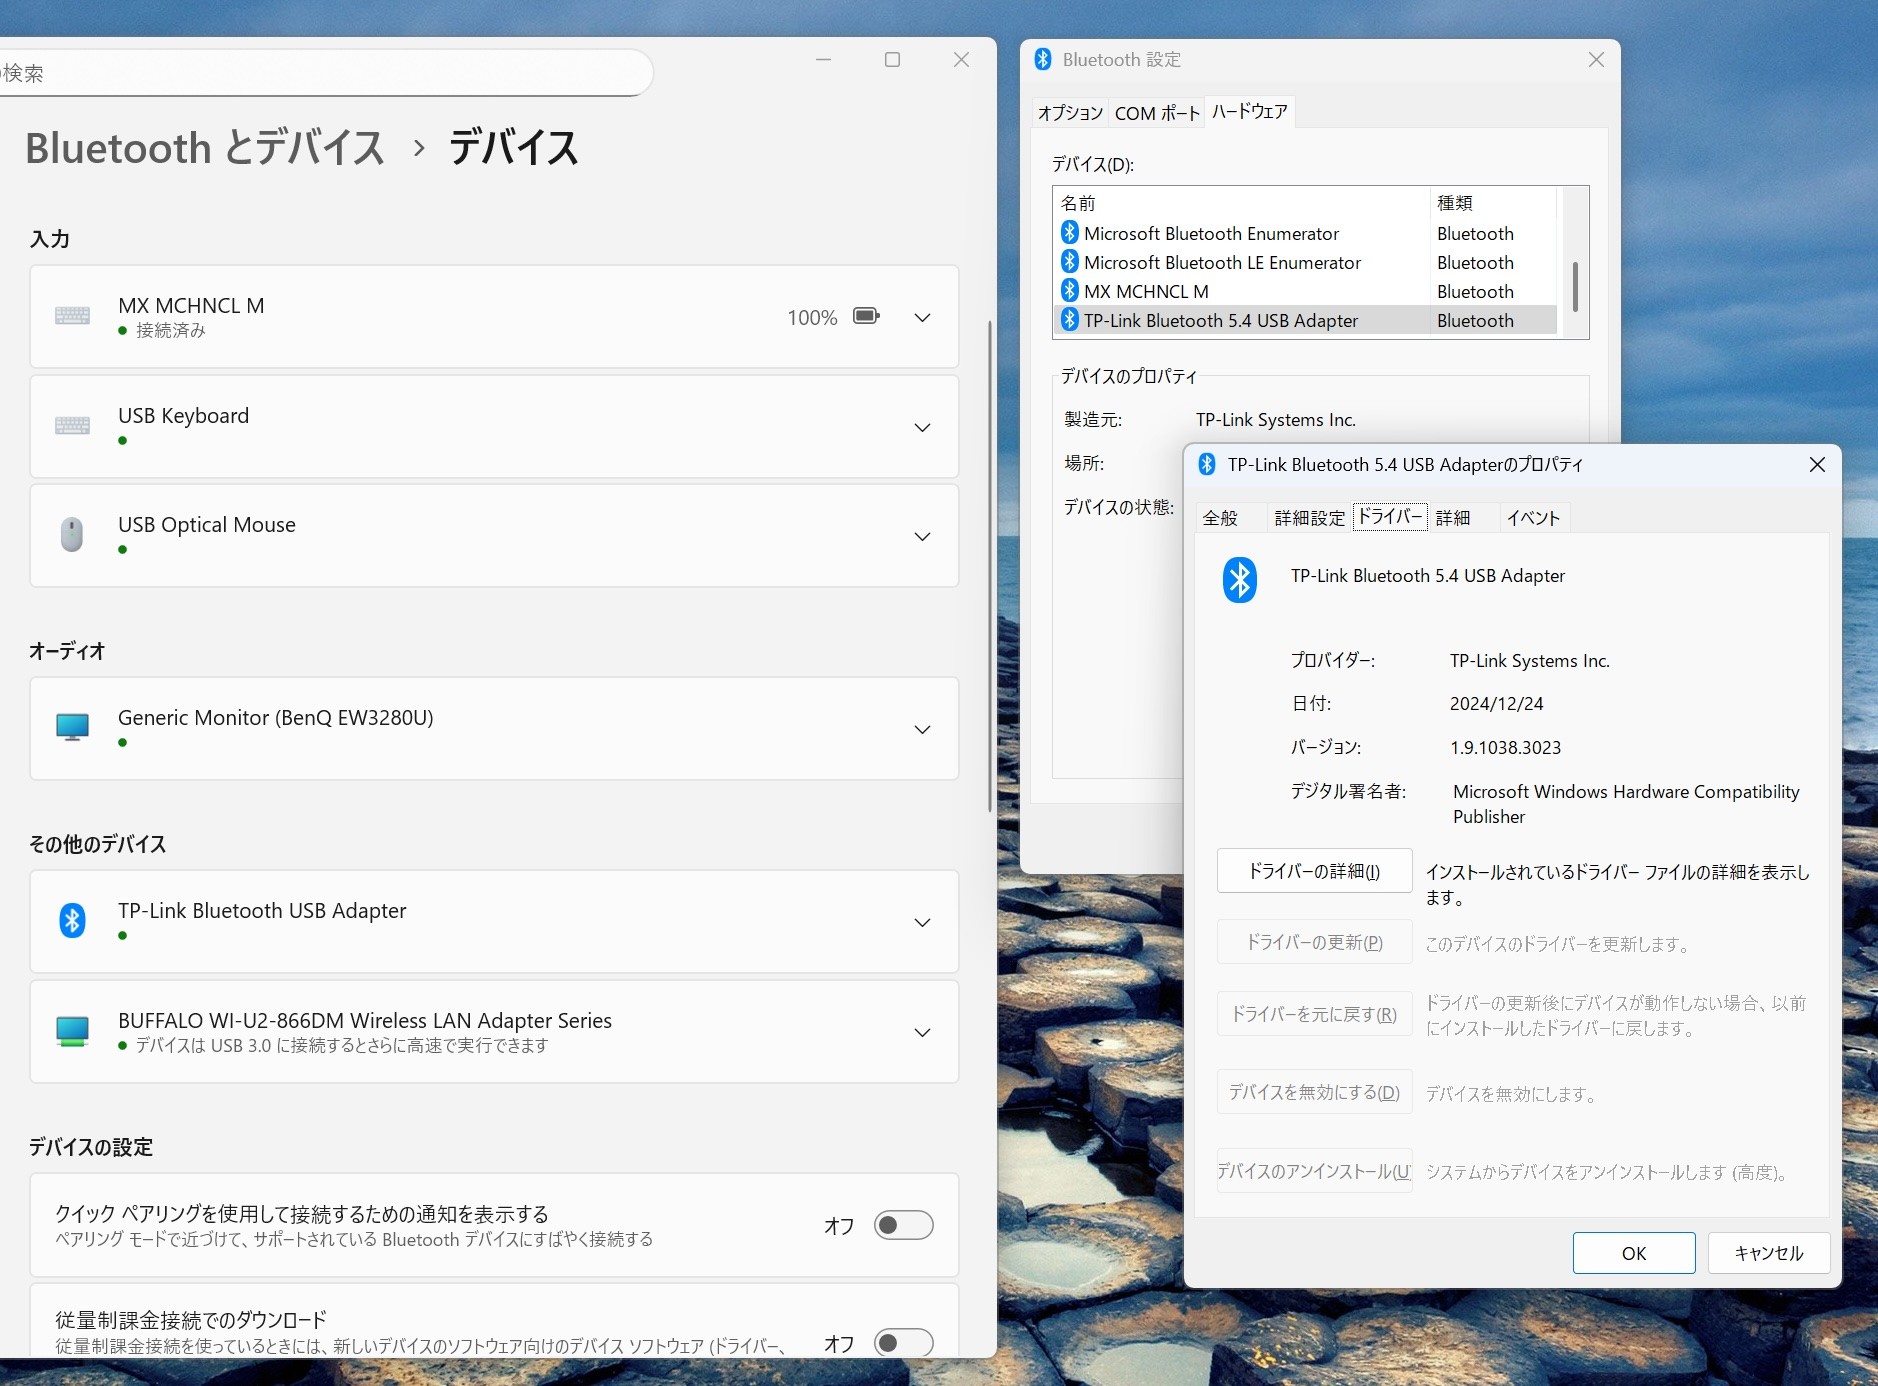Screen dimensions: 1878x1386
Task: Click the デバイスを無効にする button
Action: tap(1314, 1092)
